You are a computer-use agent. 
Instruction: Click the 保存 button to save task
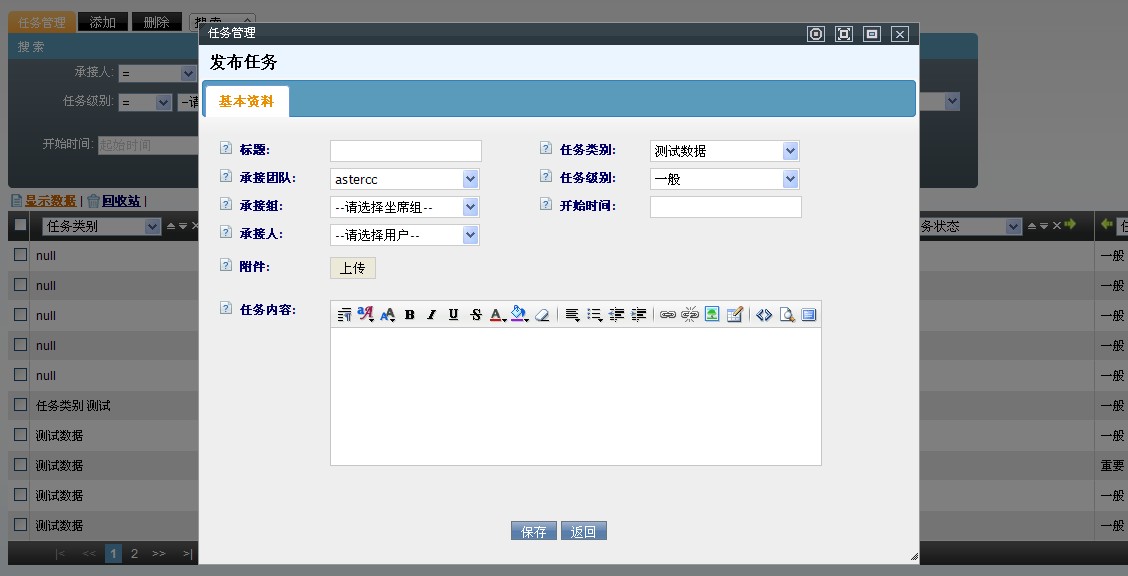point(533,532)
